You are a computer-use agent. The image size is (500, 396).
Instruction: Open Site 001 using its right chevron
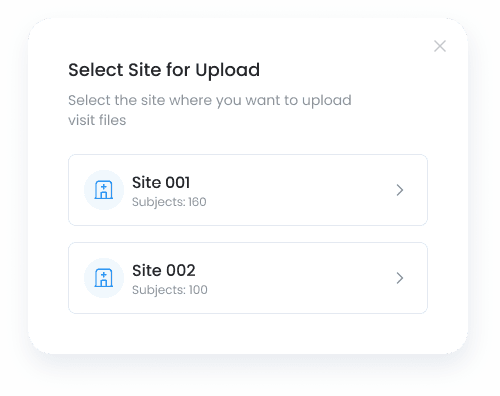400,190
